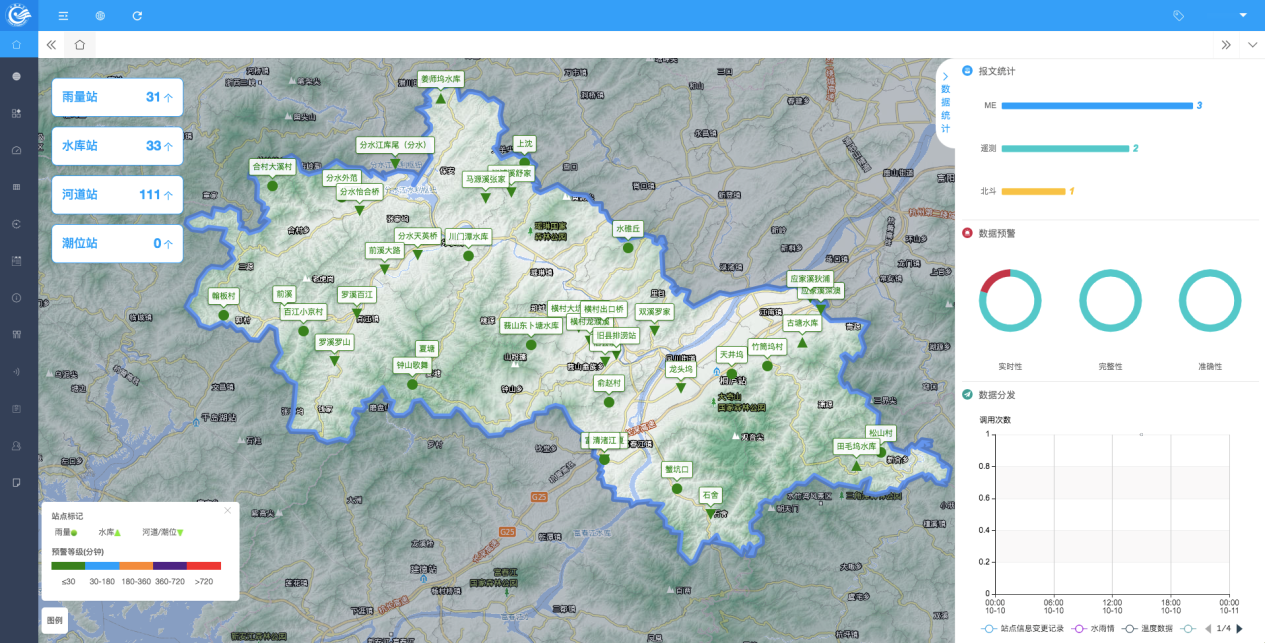Click the menu collapse icon in top bar
This screenshot has width=1265, height=643.
tap(63, 16)
